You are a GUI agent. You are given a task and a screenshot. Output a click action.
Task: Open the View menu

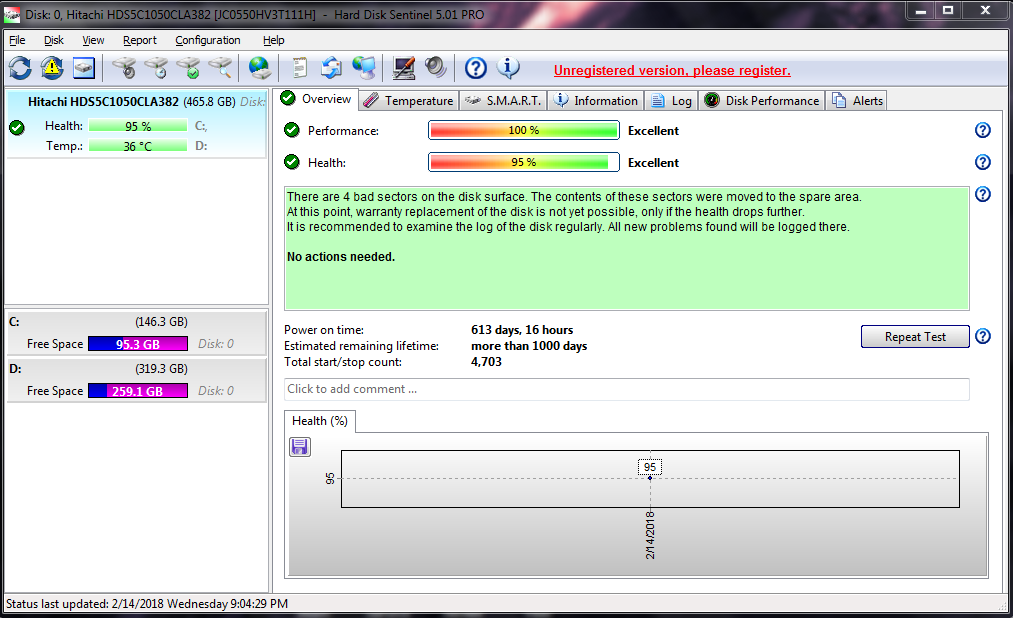pyautogui.click(x=93, y=40)
